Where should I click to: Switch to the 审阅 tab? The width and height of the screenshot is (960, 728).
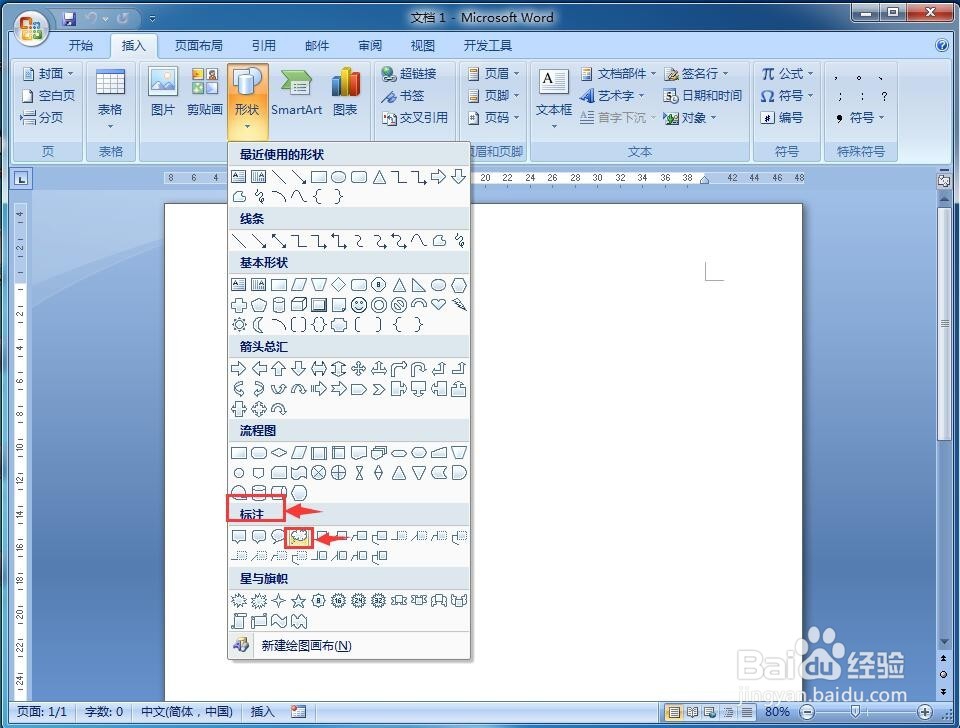coord(370,45)
